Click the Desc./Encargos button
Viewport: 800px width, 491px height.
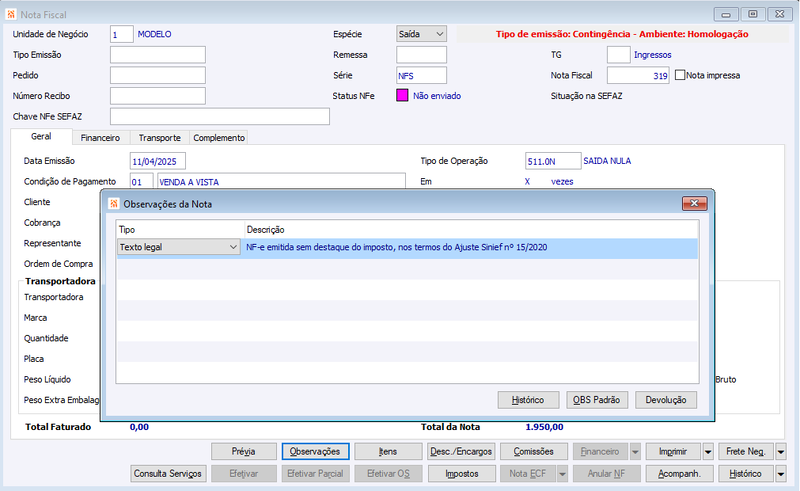pyautogui.click(x=461, y=452)
